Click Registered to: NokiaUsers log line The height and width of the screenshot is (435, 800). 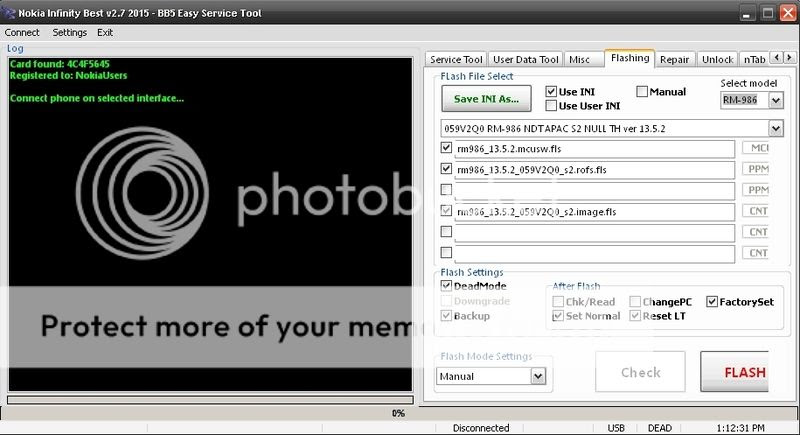point(68,75)
